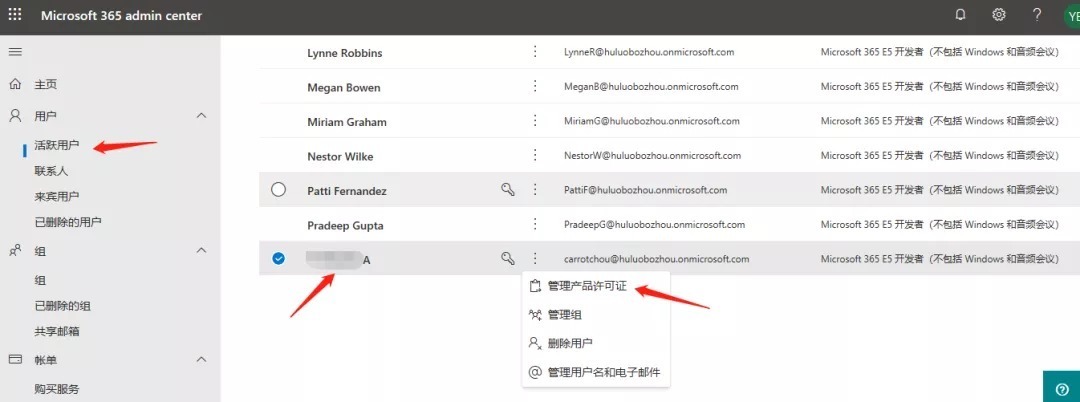Click the license text in Pradeep Gupta row
1080x402 pixels.
939,224
